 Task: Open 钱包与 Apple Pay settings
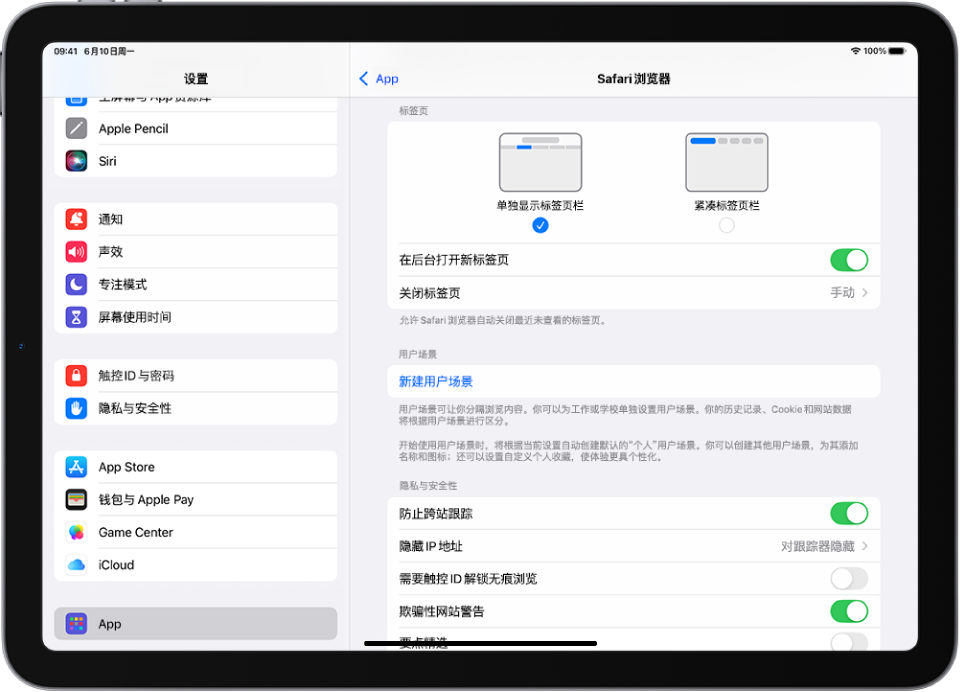[195, 500]
